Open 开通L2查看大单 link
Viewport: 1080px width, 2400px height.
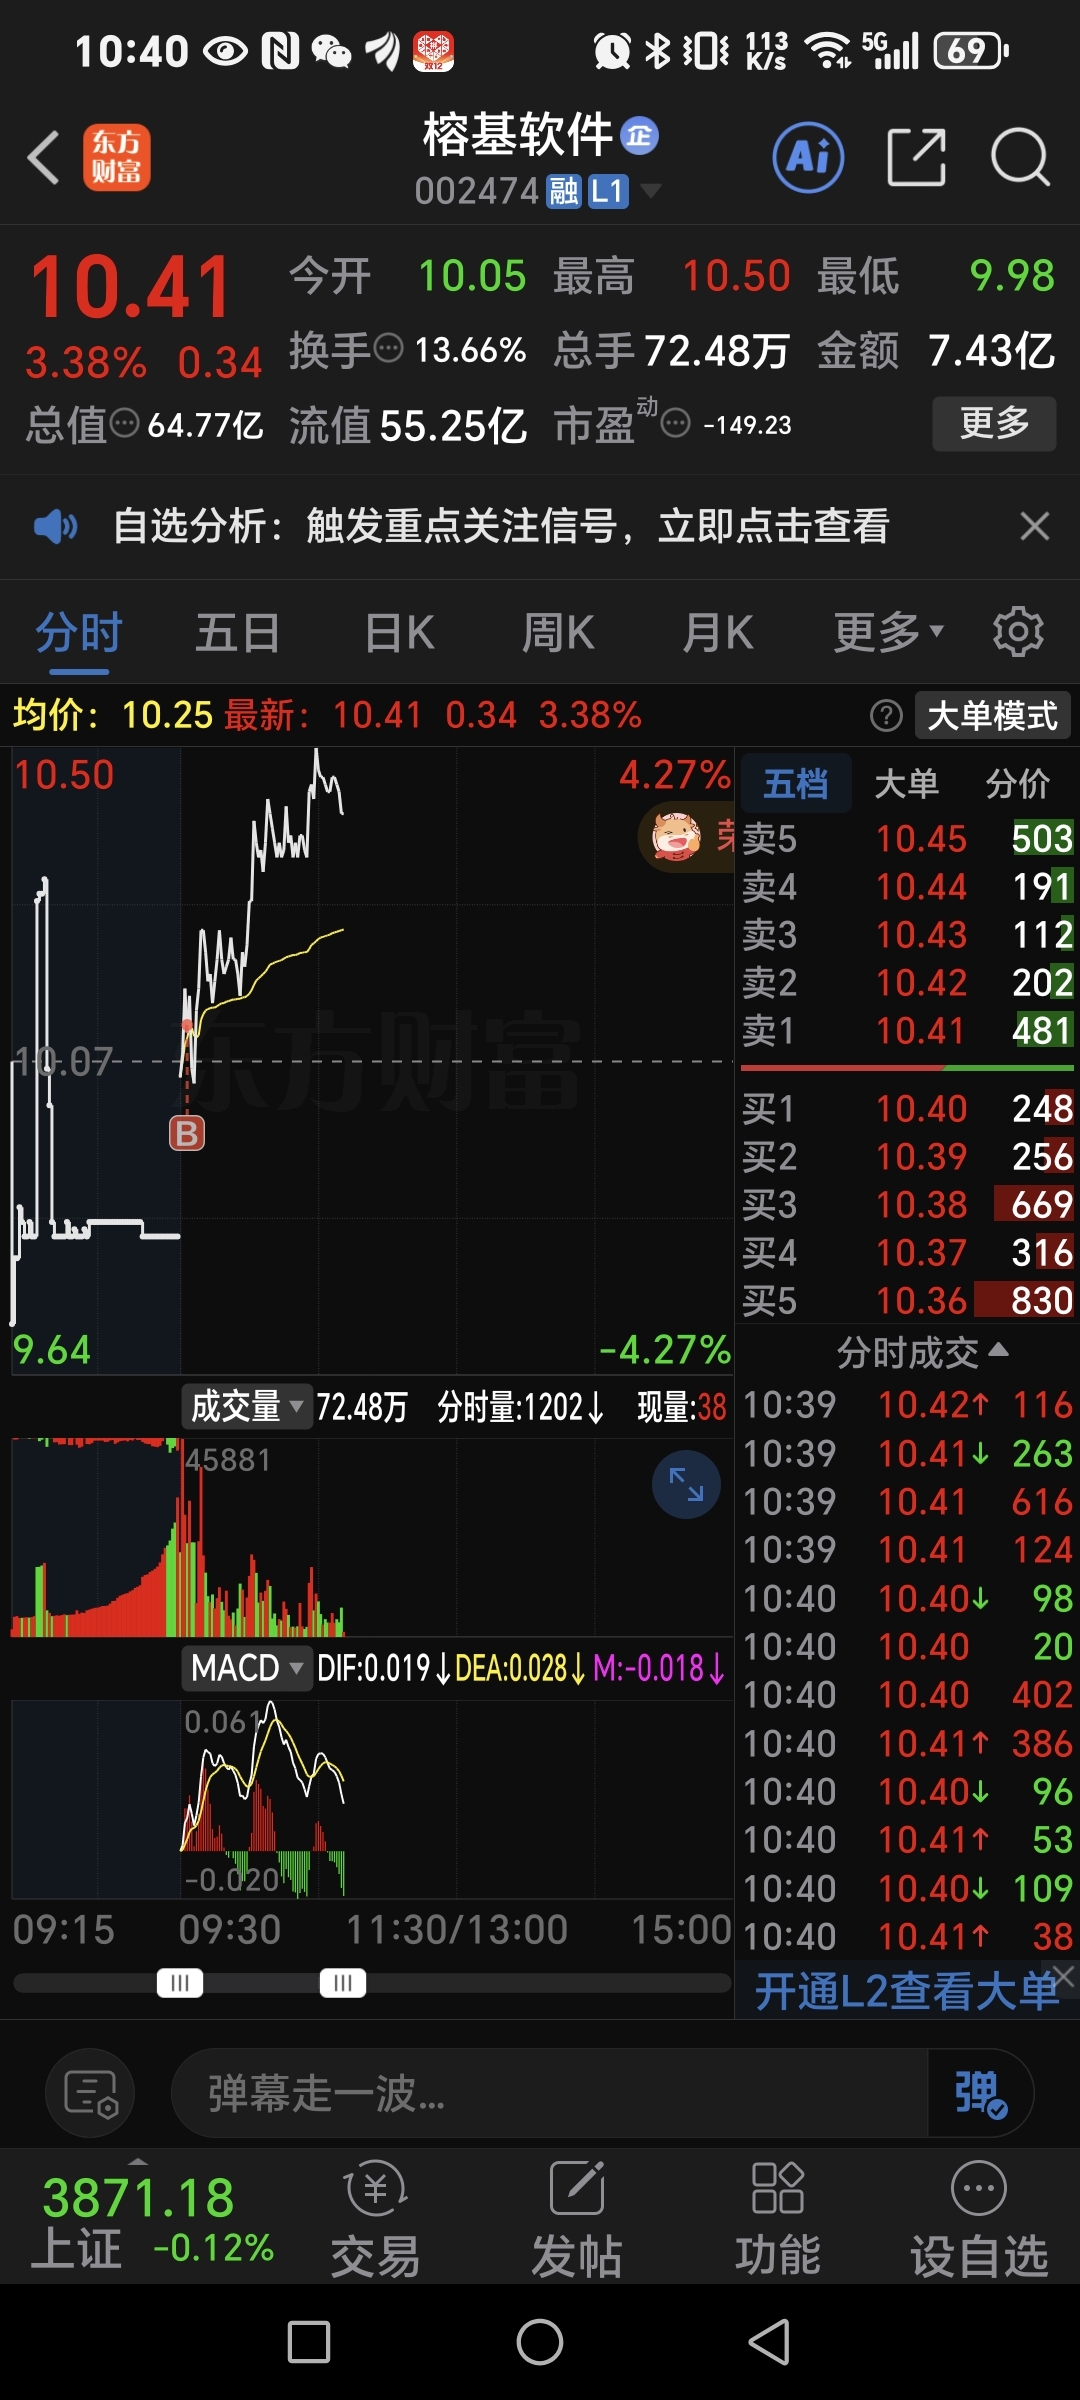point(906,1992)
